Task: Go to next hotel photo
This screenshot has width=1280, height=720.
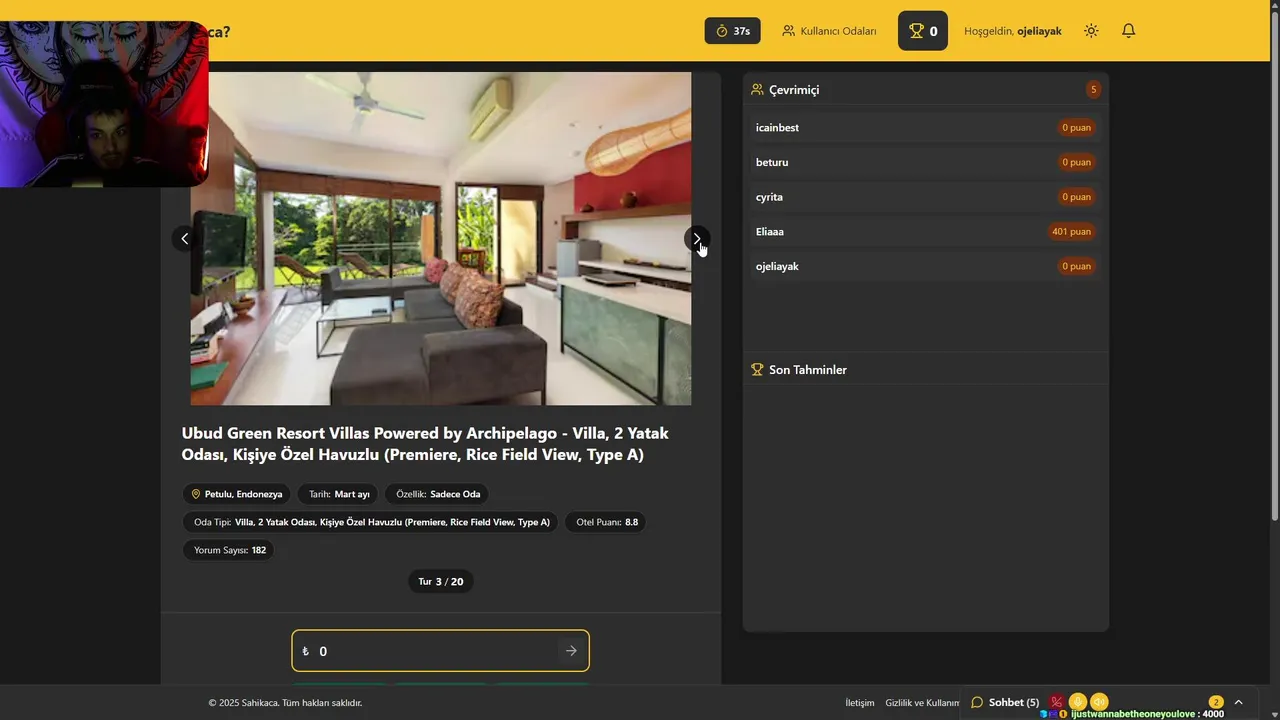Action: pos(697,239)
